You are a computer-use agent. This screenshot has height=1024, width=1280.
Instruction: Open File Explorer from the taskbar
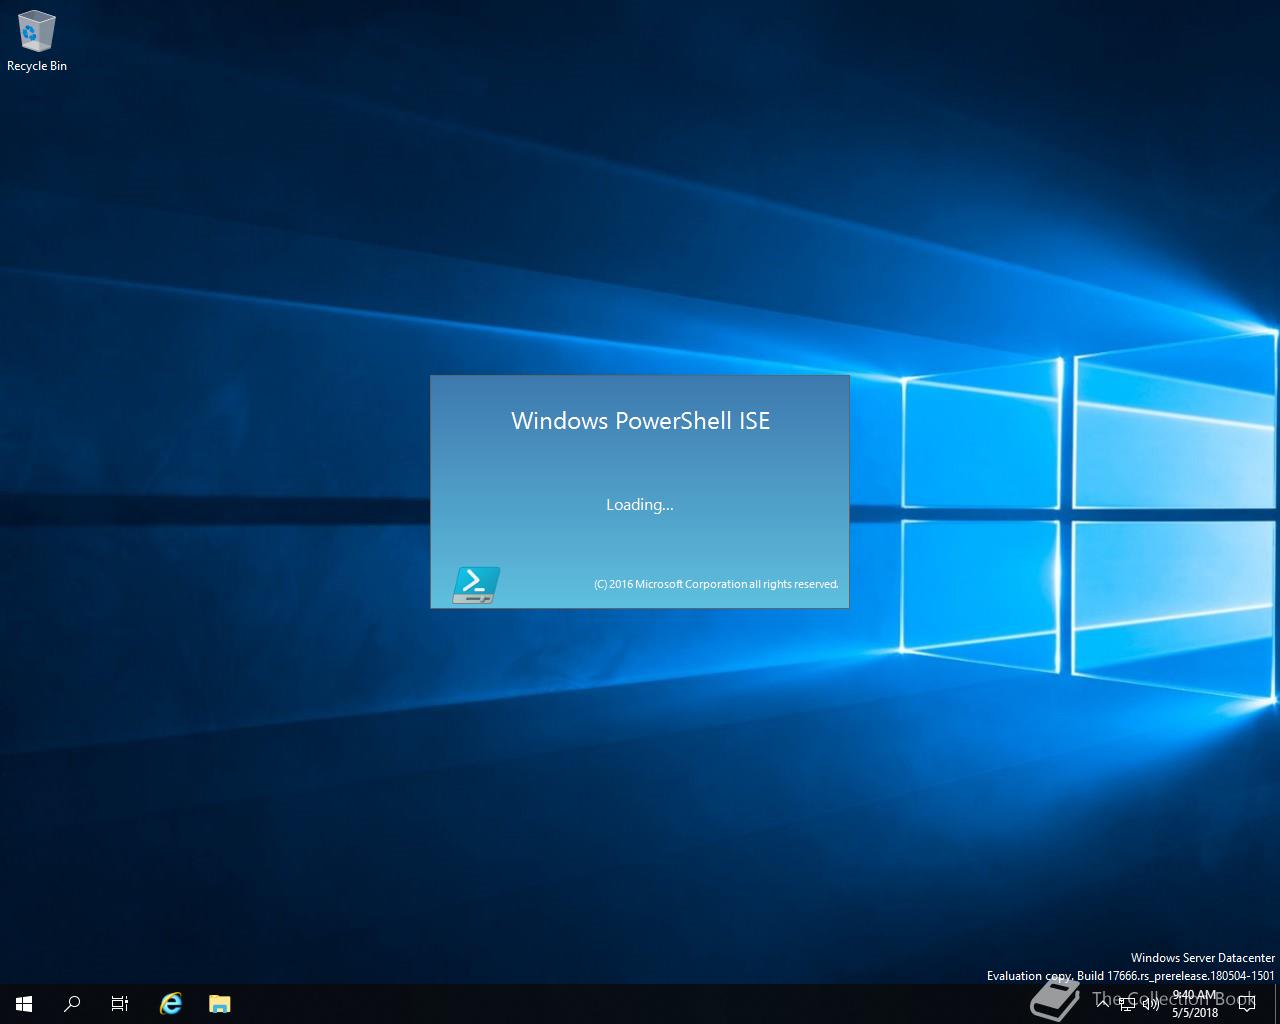220,1004
